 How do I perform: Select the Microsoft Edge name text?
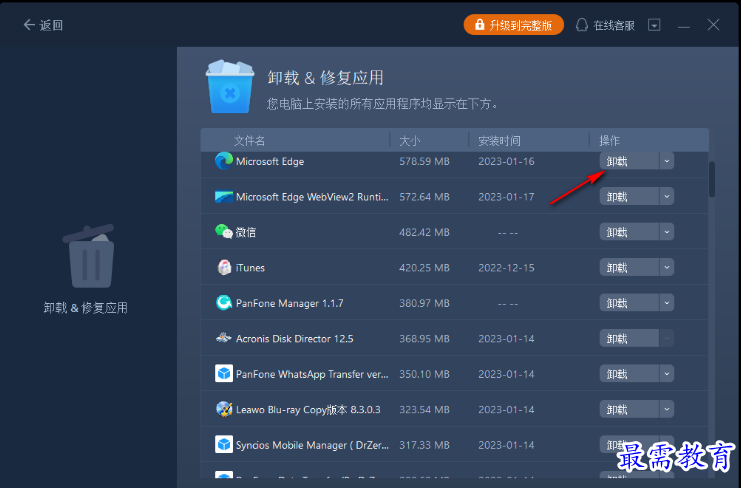coord(270,162)
